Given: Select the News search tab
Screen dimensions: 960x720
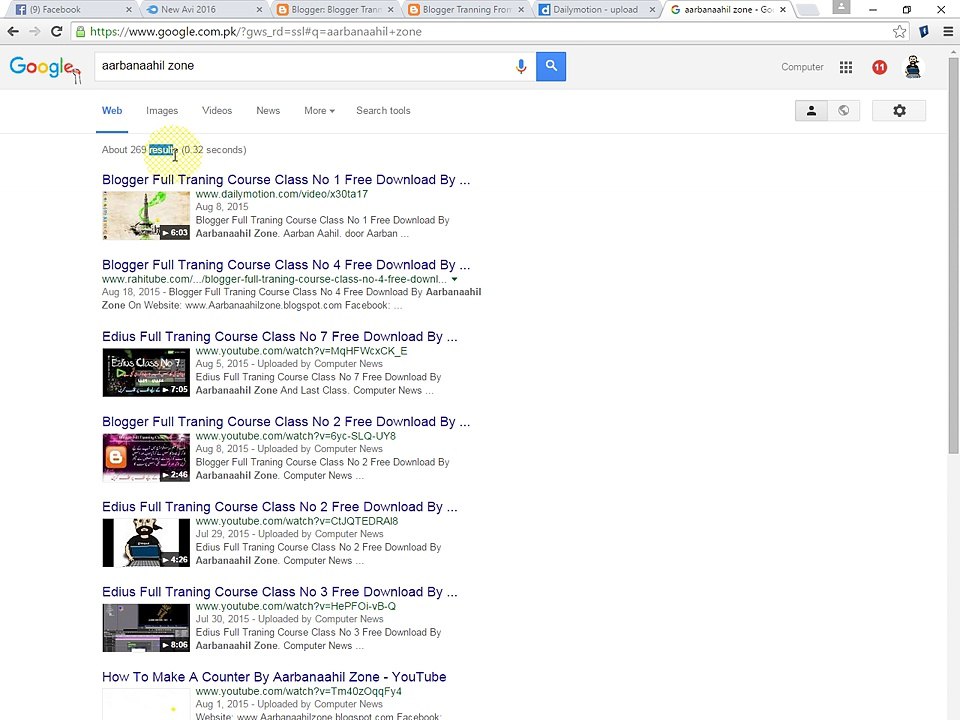Looking at the screenshot, I should 268,111.
